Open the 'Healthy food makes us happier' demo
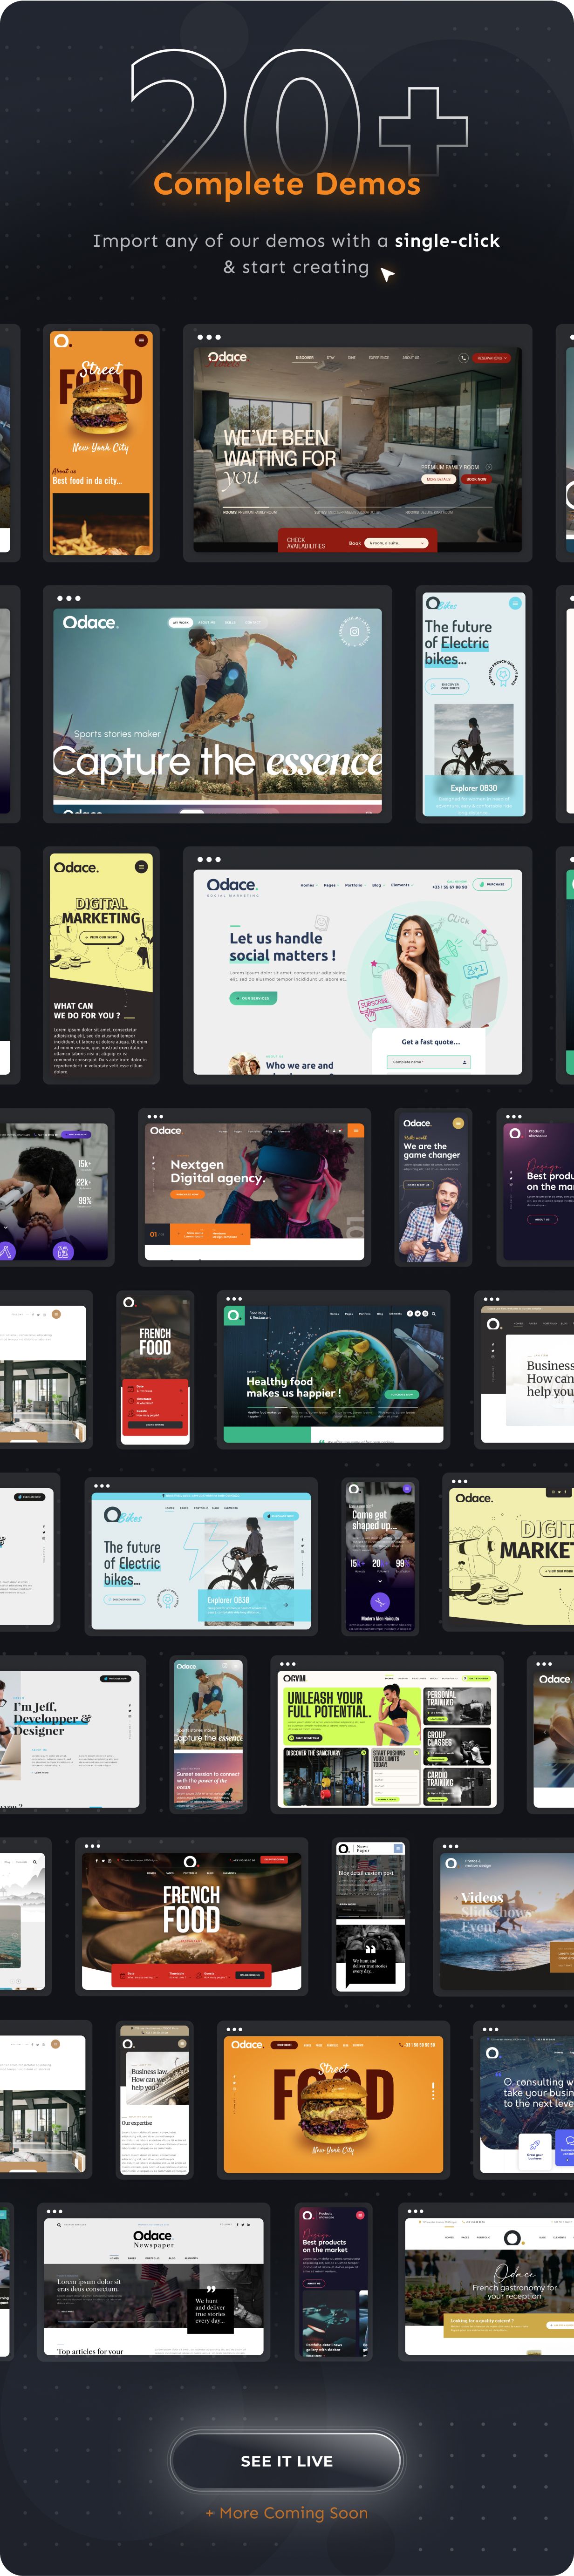 point(333,1369)
